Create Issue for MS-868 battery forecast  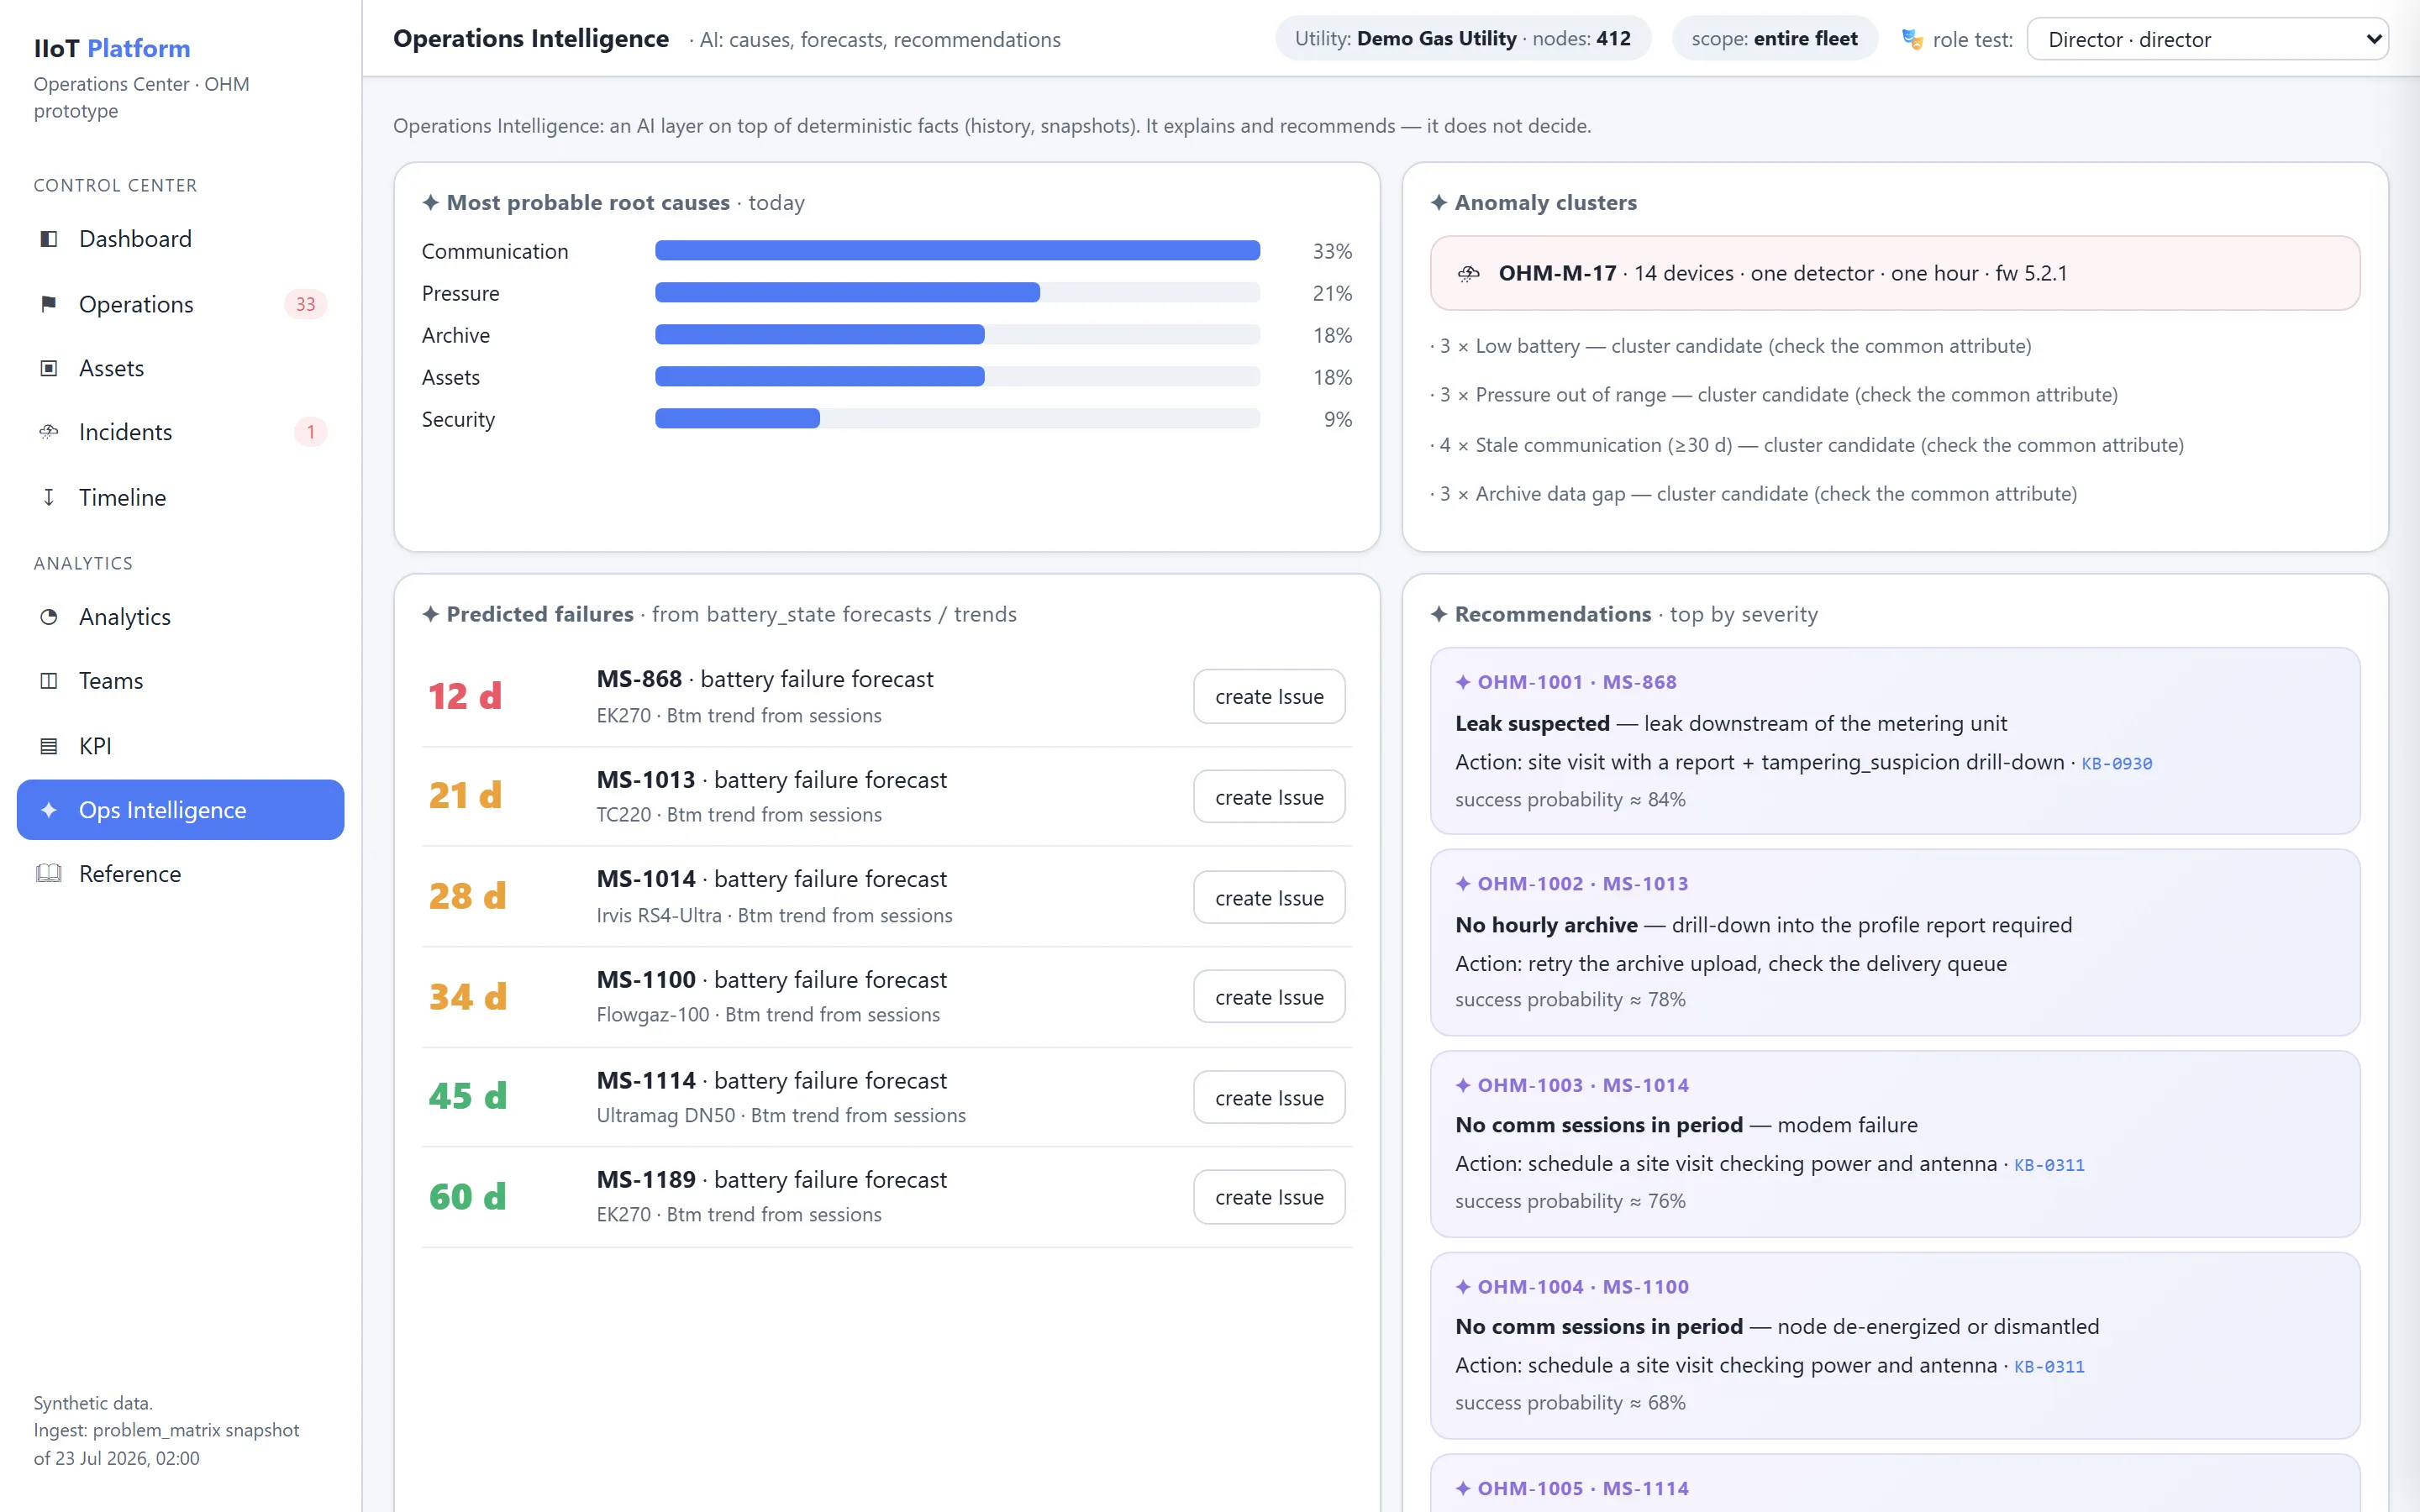coord(1269,696)
